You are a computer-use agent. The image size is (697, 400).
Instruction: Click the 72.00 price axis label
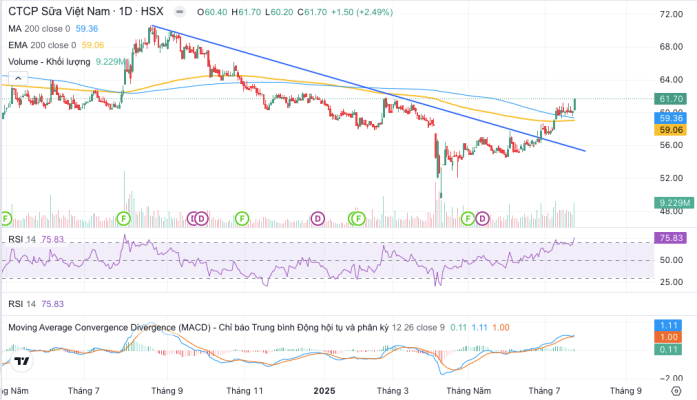[671, 14]
